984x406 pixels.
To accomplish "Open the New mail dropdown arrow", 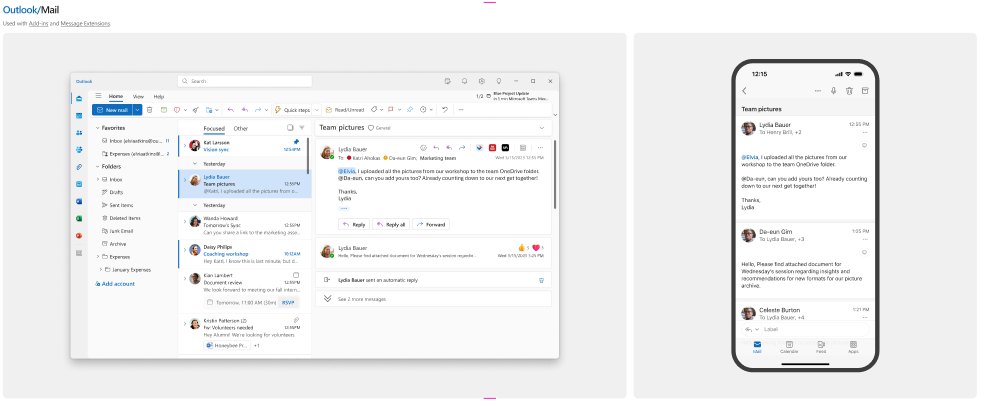I will pyautogui.click(x=138, y=109).
